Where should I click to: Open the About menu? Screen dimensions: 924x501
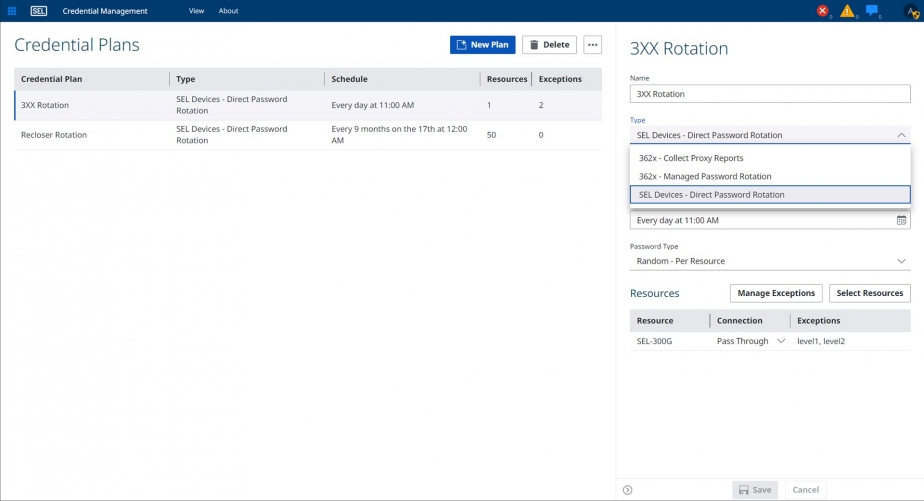pos(228,11)
